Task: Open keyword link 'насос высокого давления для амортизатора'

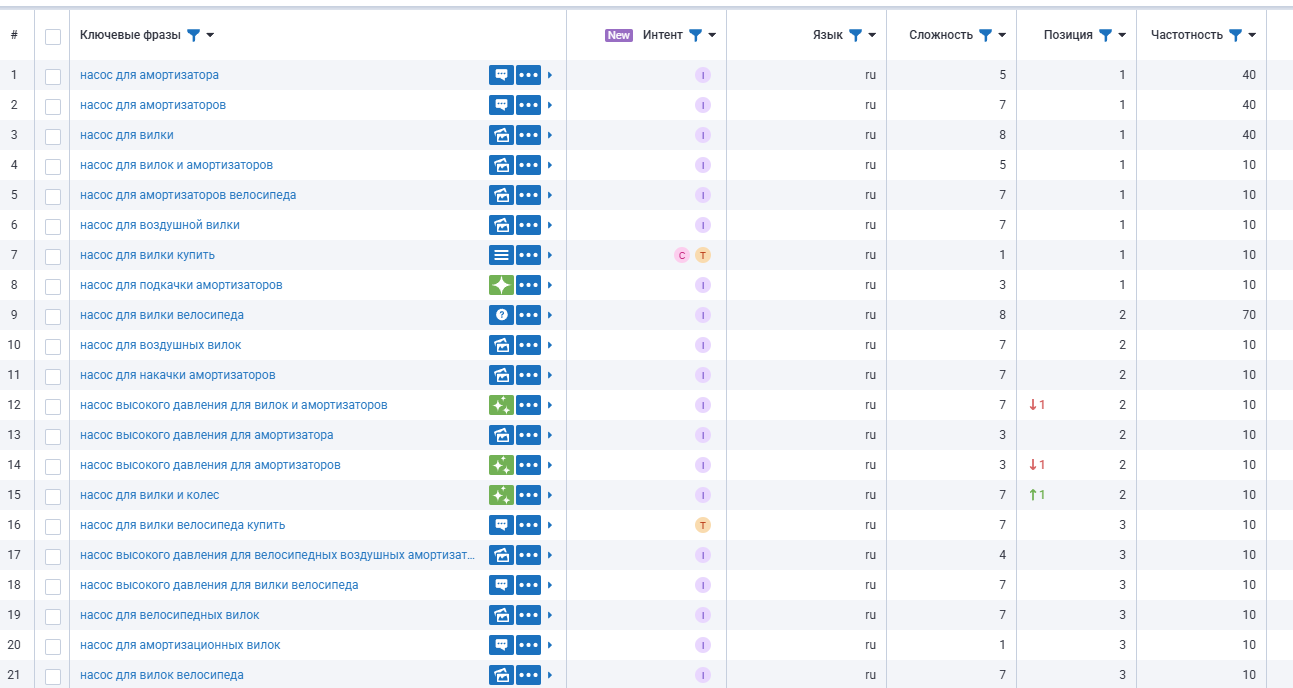Action: coord(207,435)
